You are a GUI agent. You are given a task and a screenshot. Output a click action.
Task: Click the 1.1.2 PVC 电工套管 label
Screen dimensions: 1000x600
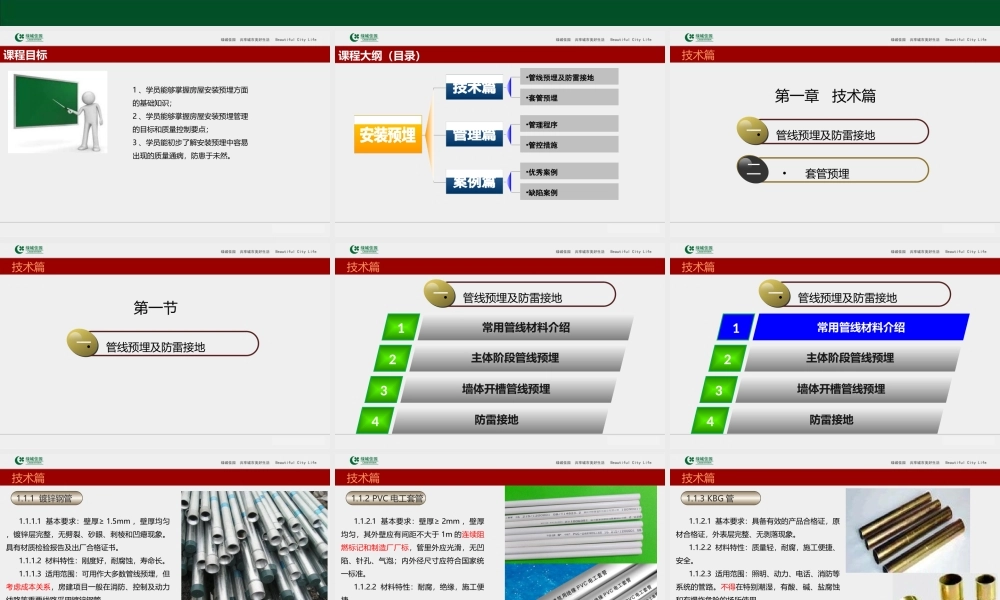(x=385, y=498)
